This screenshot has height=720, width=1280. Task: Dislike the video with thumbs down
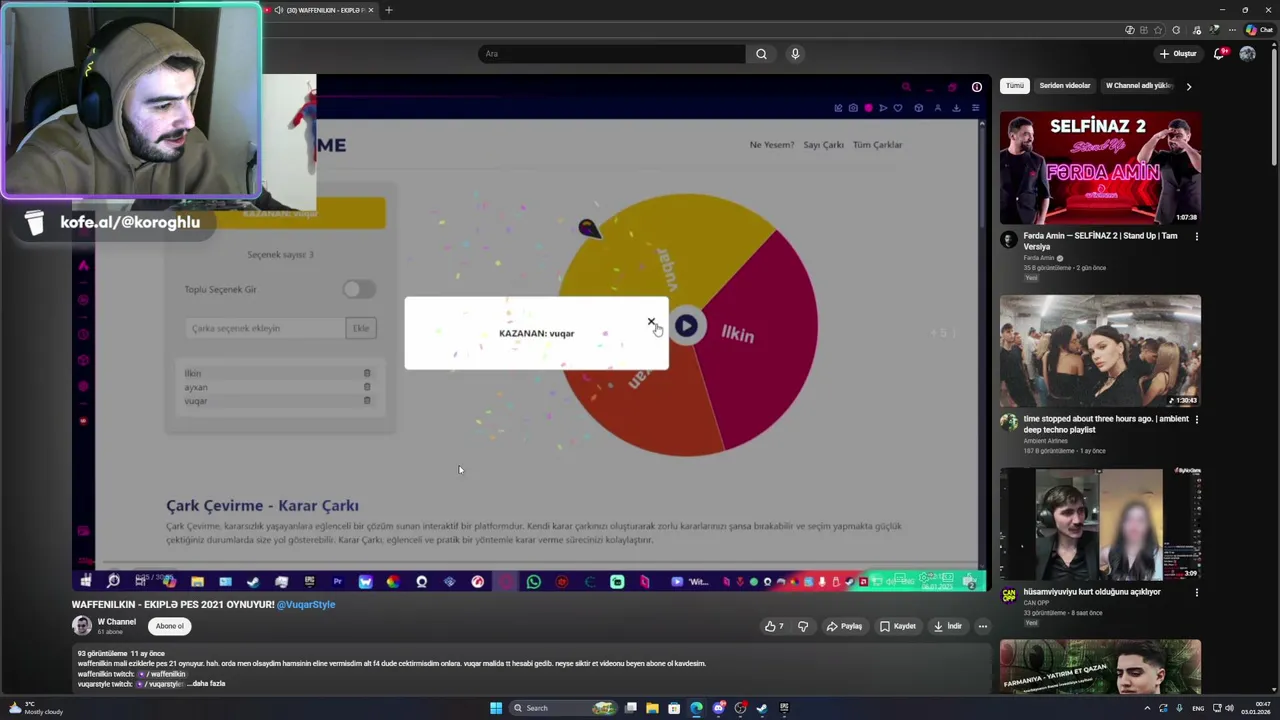pyautogui.click(x=802, y=626)
